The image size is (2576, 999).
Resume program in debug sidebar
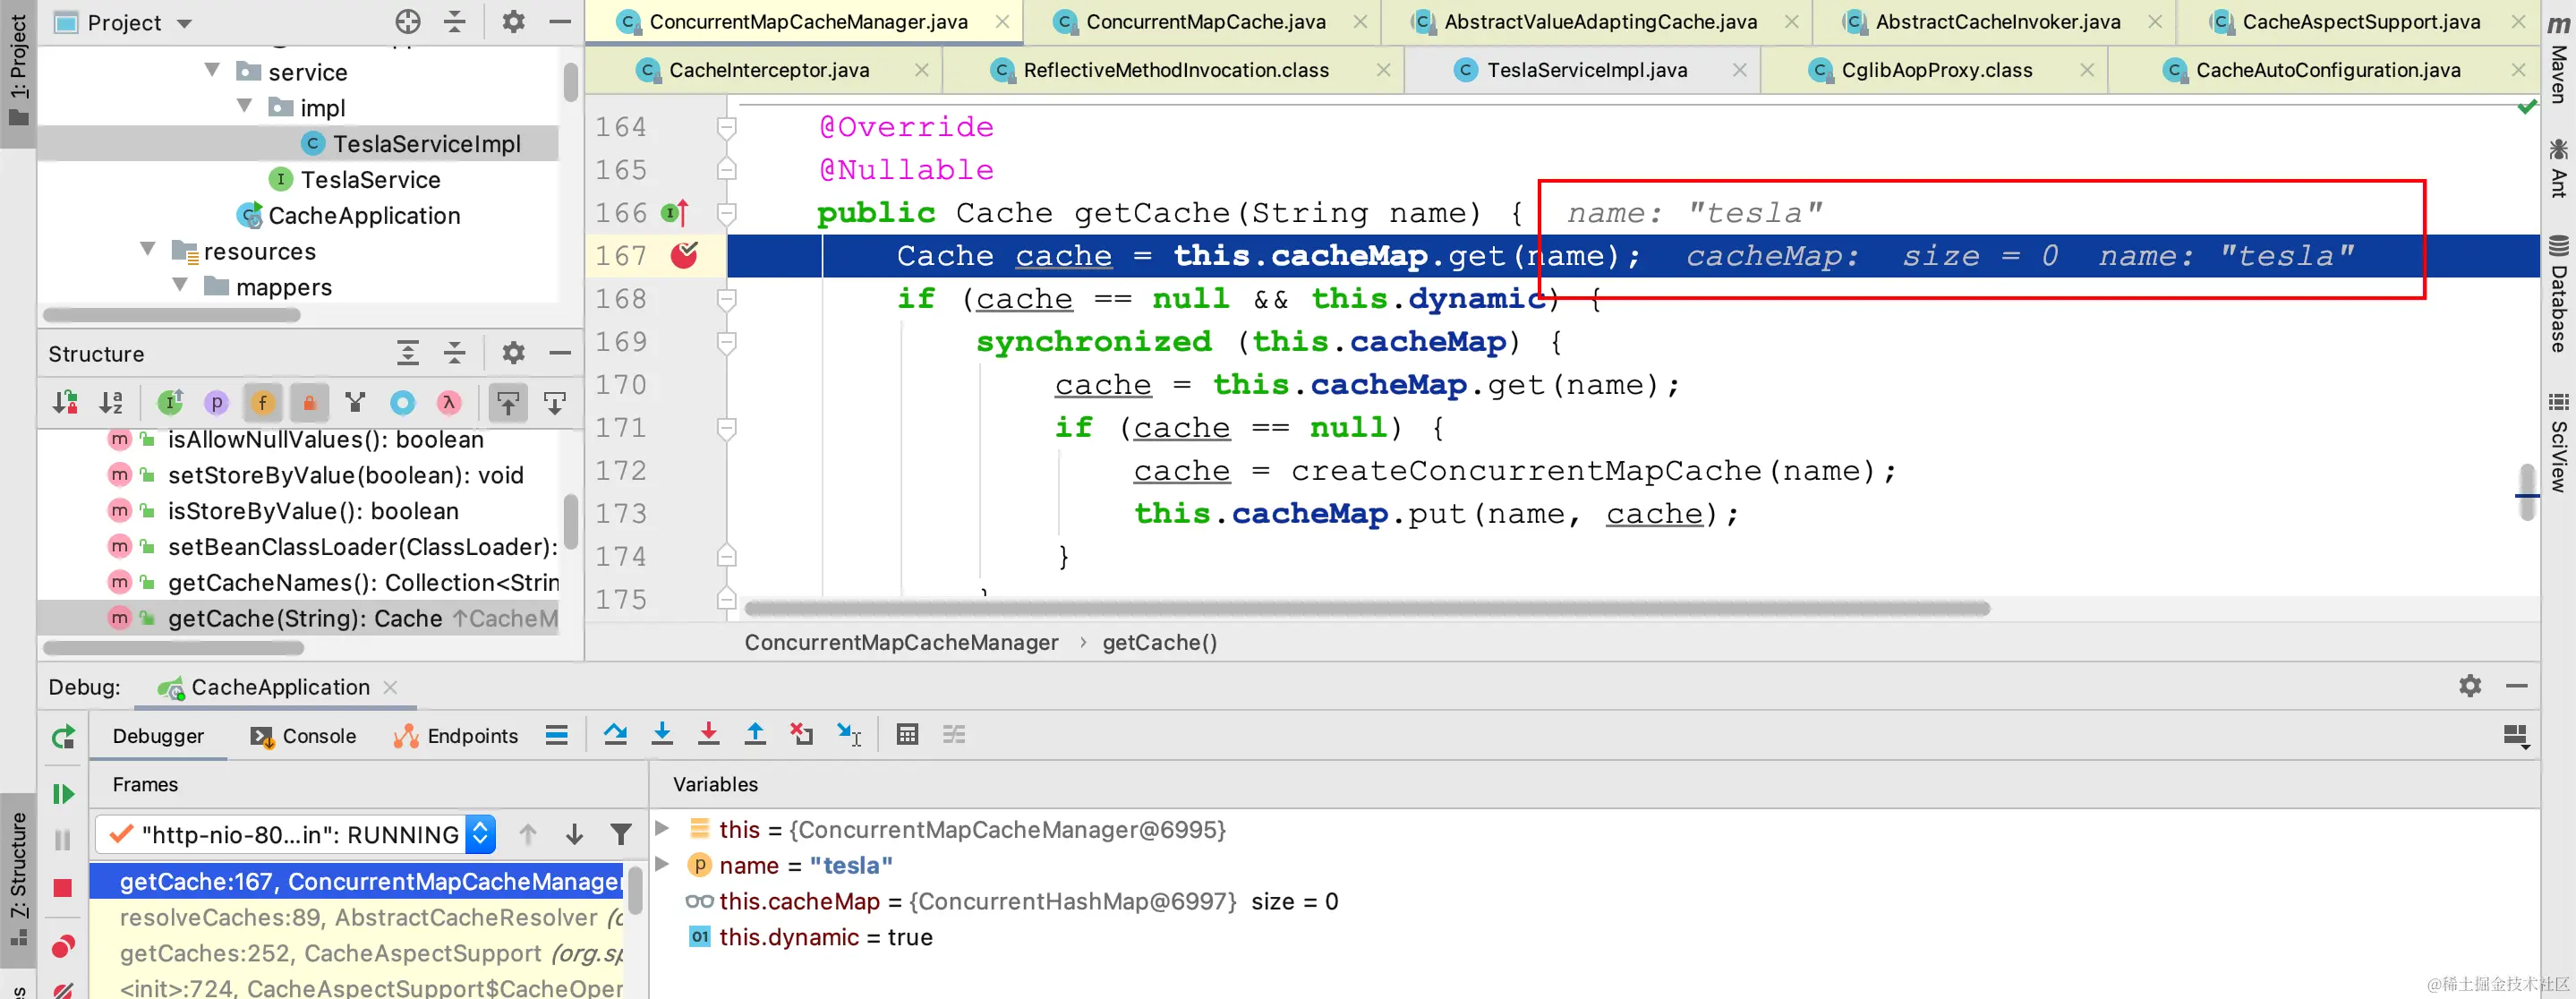63,794
